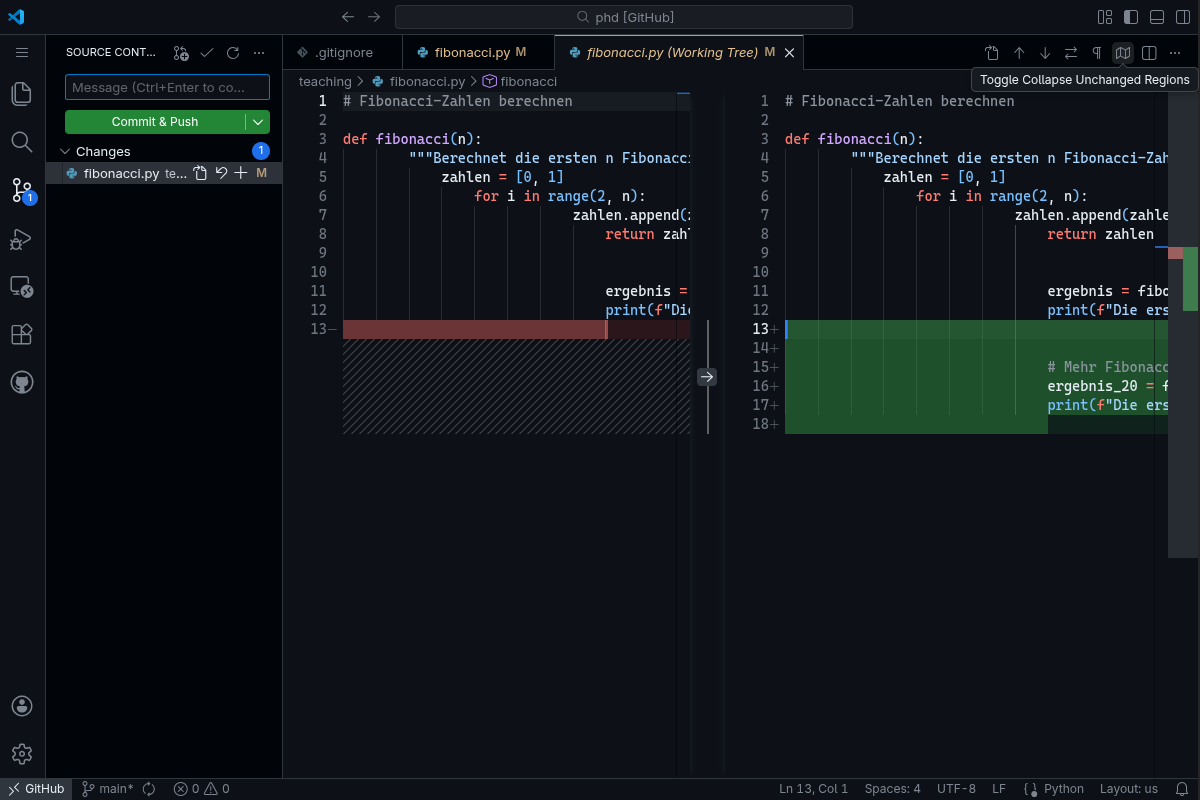Open the Customize Layout icon
Image resolution: width=1200 pixels, height=800 pixels.
pos(1105,17)
